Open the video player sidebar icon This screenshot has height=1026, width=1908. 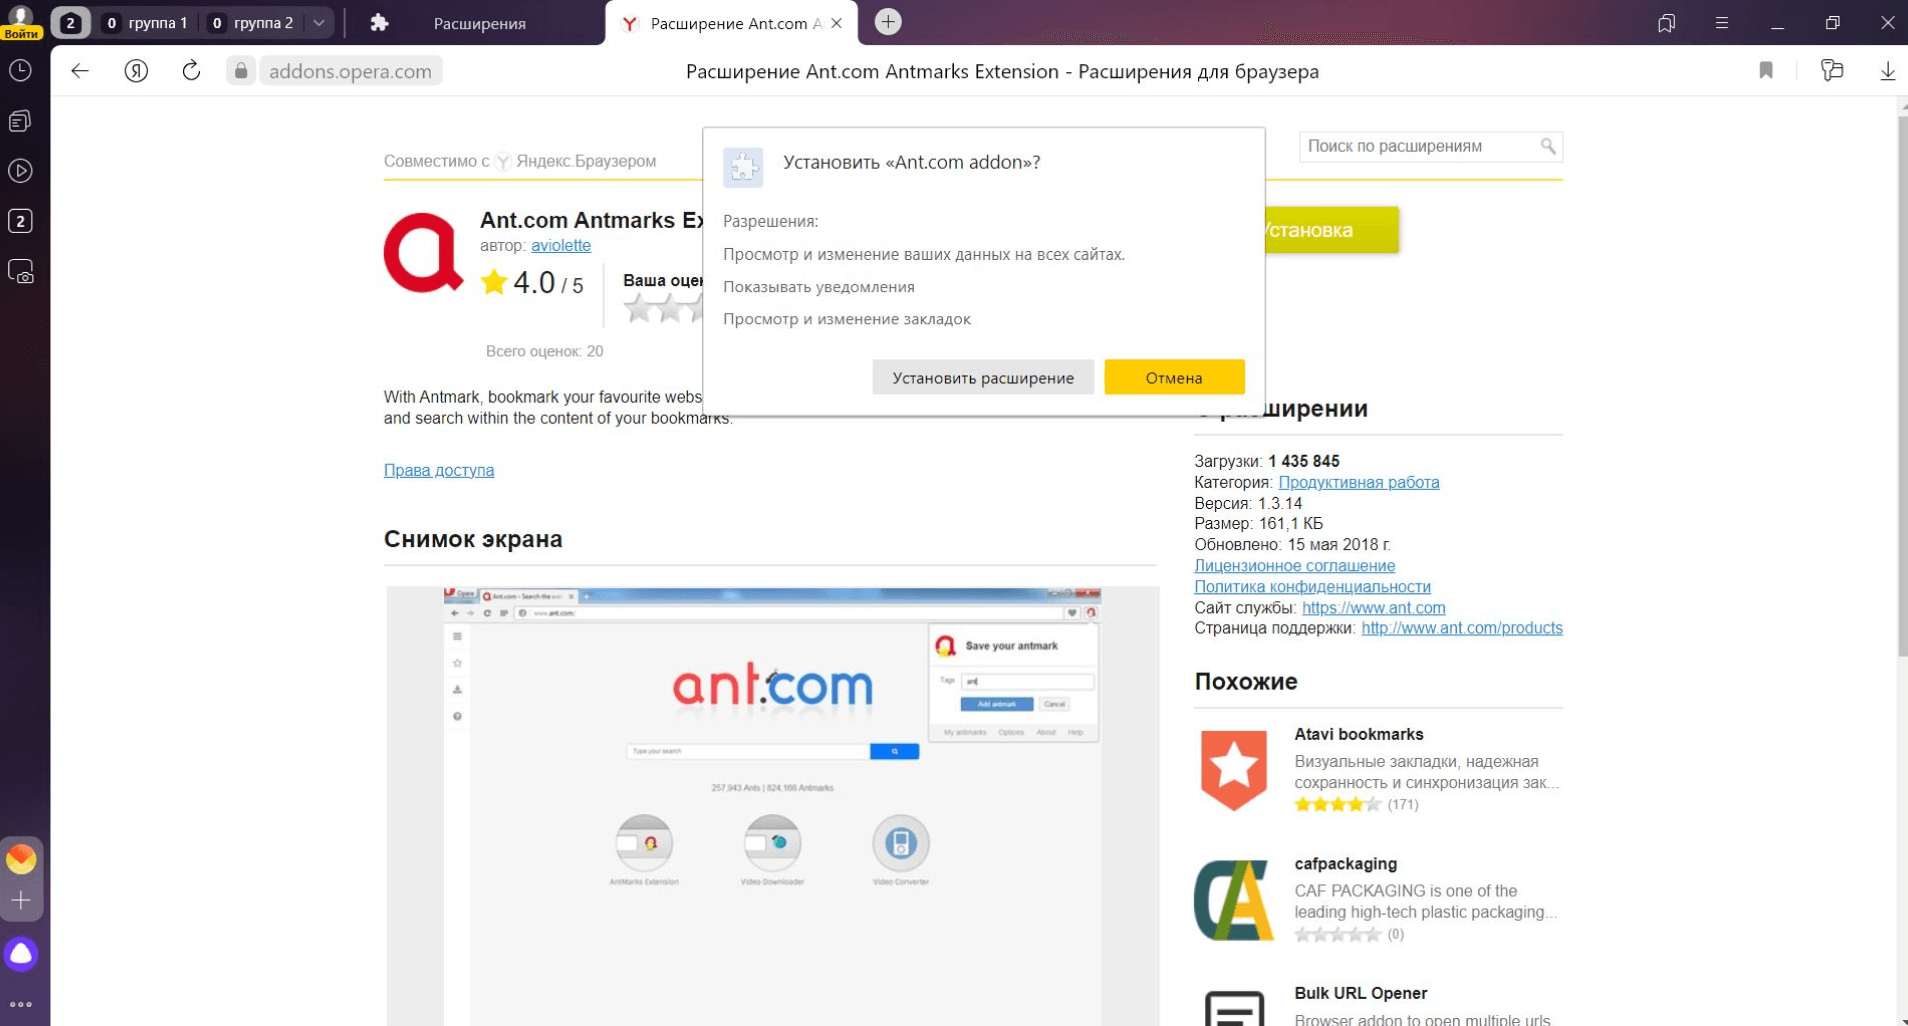click(x=21, y=171)
